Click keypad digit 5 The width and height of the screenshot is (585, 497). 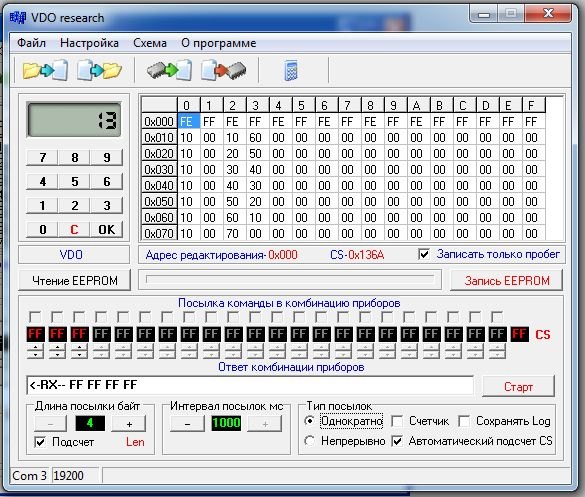click(x=75, y=181)
